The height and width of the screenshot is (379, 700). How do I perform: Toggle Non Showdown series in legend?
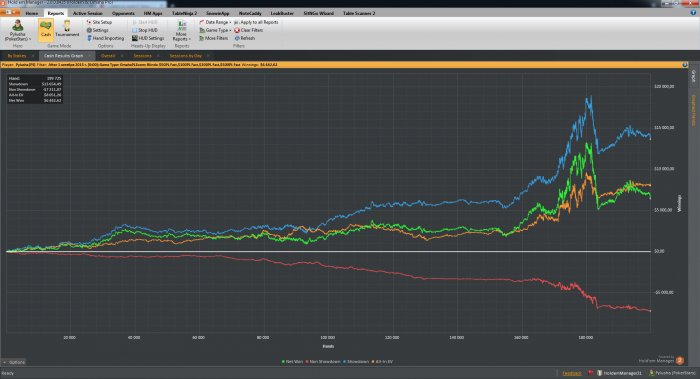click(323, 362)
